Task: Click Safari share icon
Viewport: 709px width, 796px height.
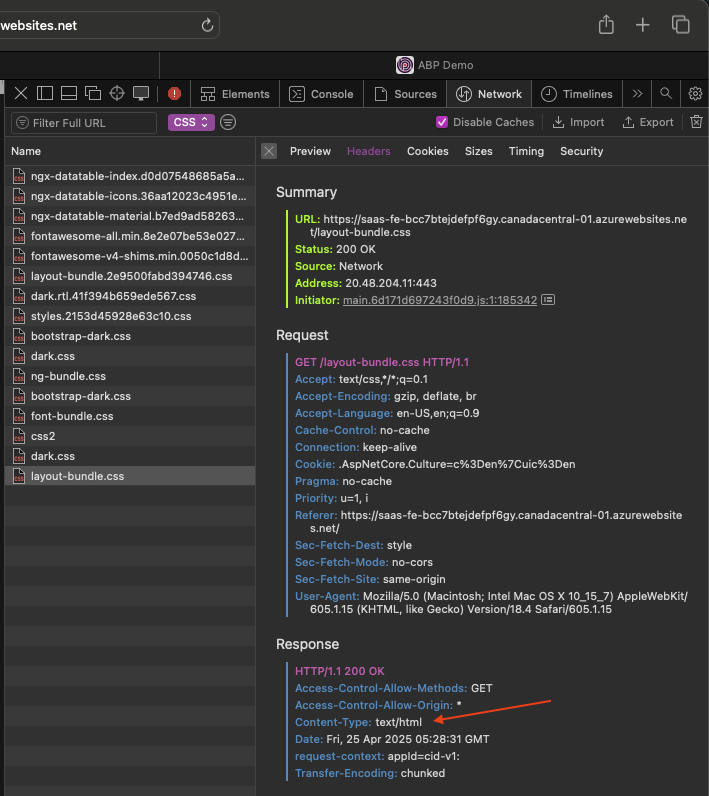Action: point(606,25)
